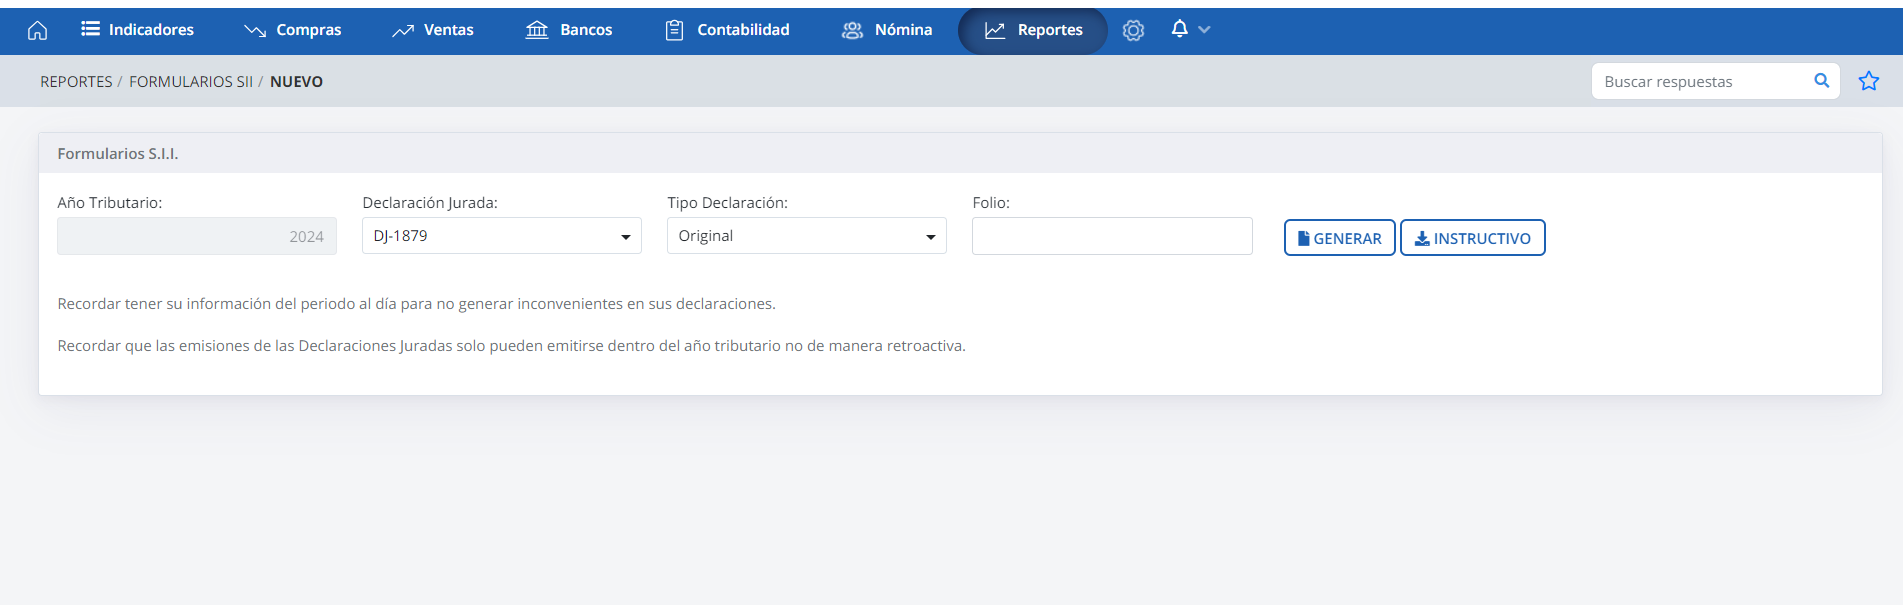Image resolution: width=1903 pixels, height=605 pixels.
Task: Click into the Folio input field
Action: pos(1111,236)
